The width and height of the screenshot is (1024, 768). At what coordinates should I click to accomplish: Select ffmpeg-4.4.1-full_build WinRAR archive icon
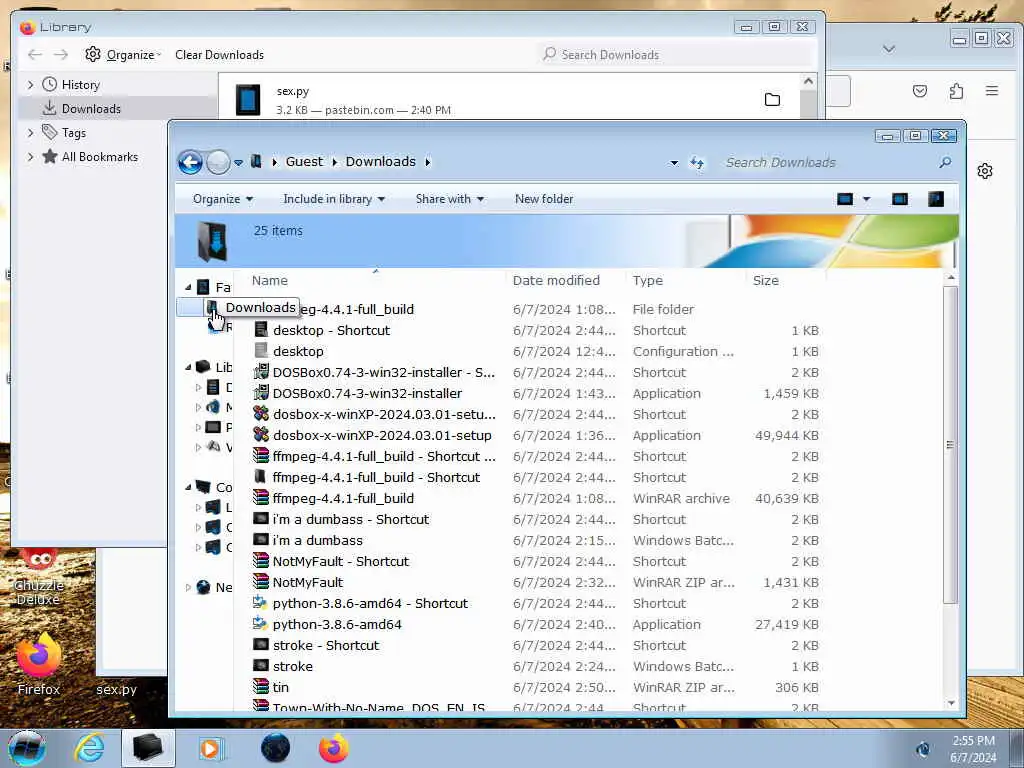pos(261,498)
